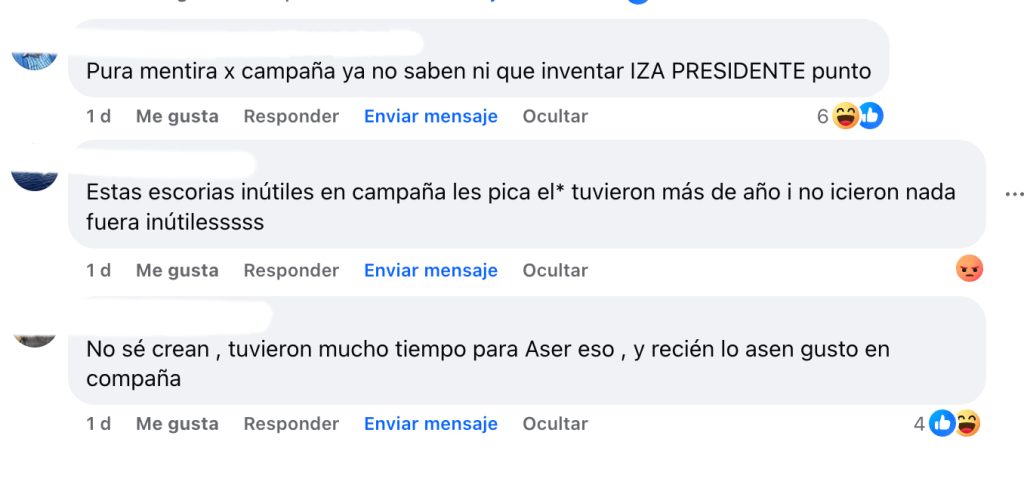Screen dimensions: 1024x482
Task: Click the laughing emoji on the third comment
Action: 967,423
